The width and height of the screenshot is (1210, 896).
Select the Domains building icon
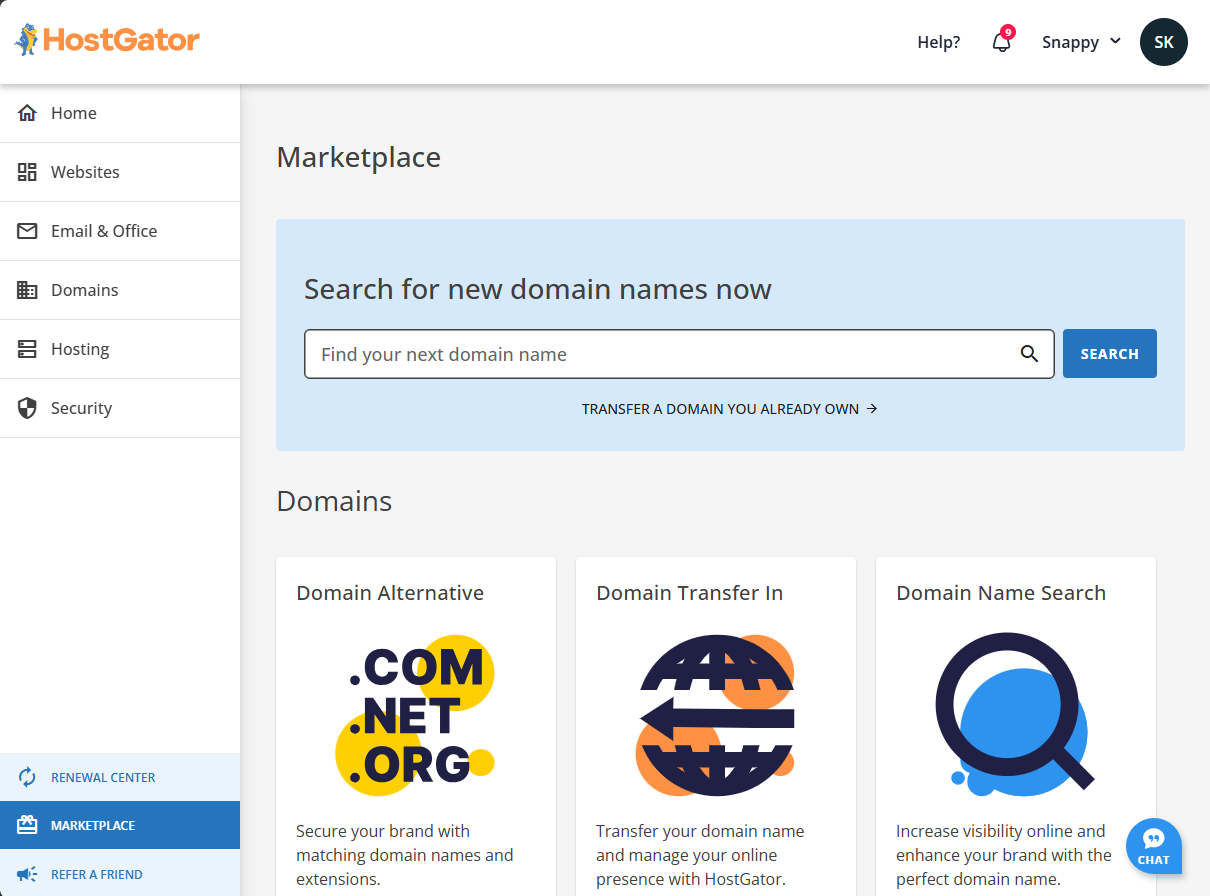pyautogui.click(x=27, y=289)
